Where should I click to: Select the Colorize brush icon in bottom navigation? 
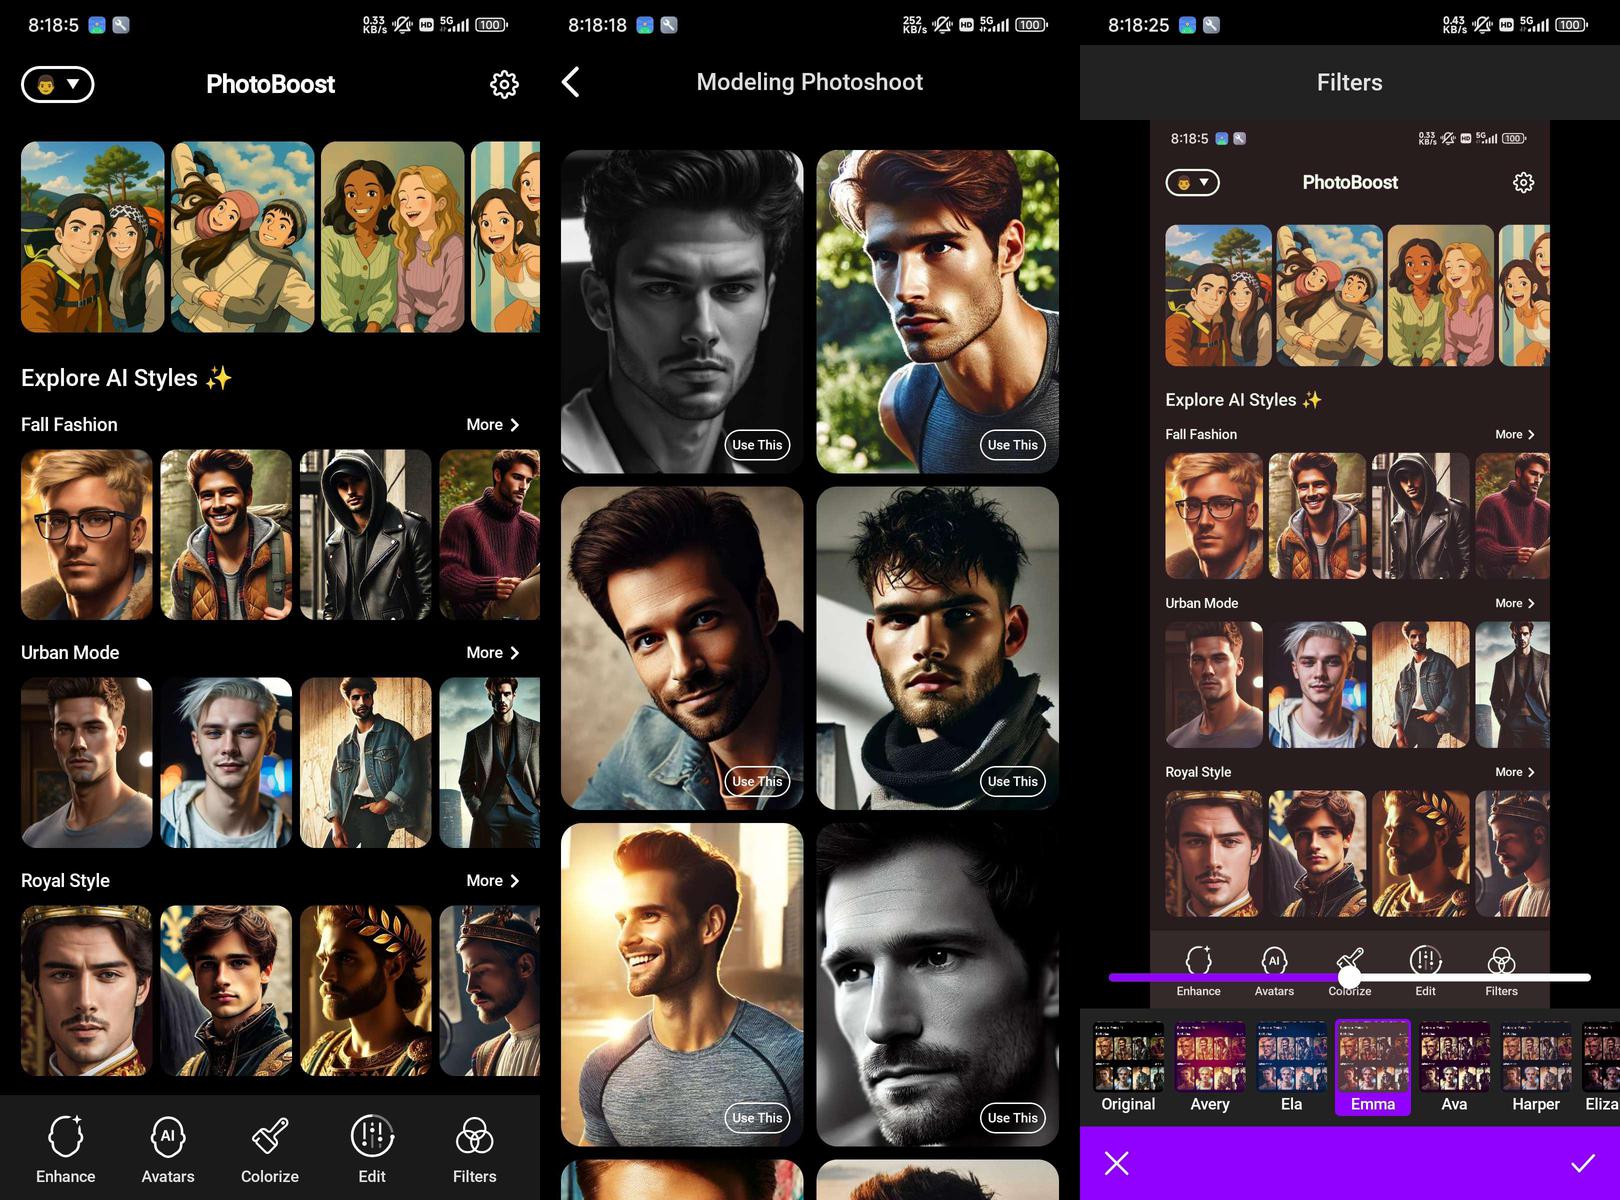coord(270,1149)
